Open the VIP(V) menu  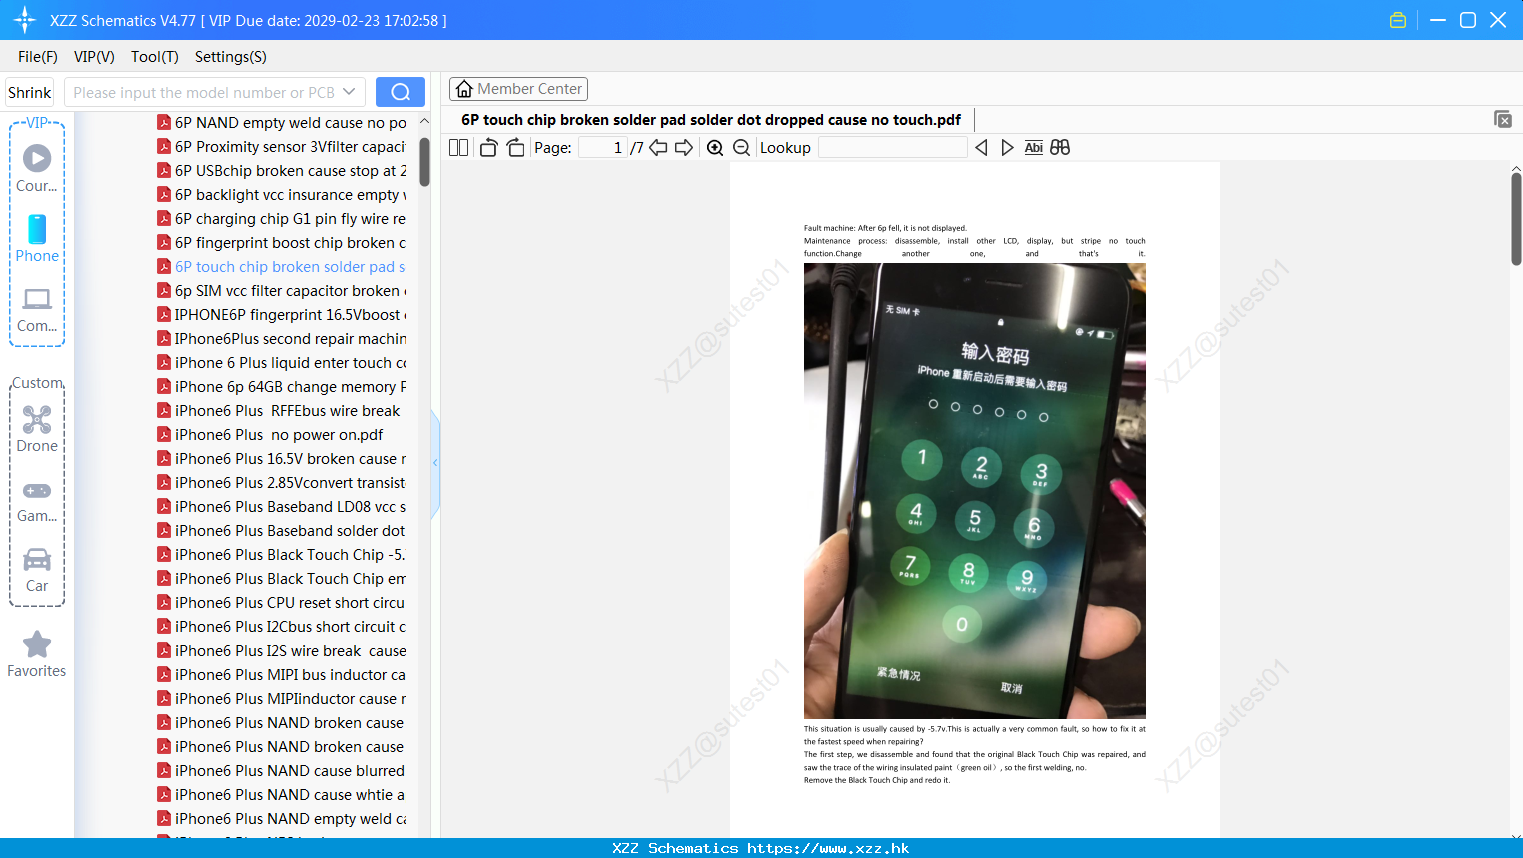click(94, 57)
